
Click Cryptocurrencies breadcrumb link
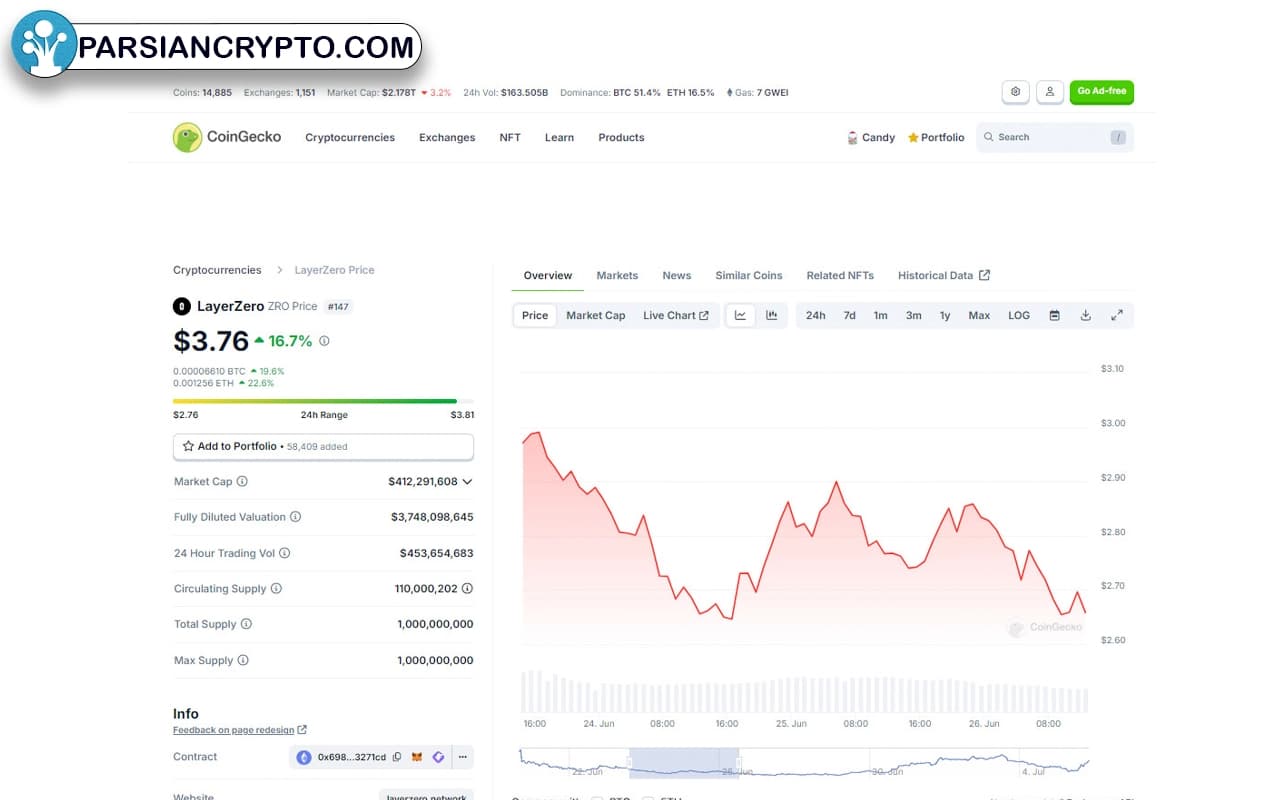pos(217,270)
